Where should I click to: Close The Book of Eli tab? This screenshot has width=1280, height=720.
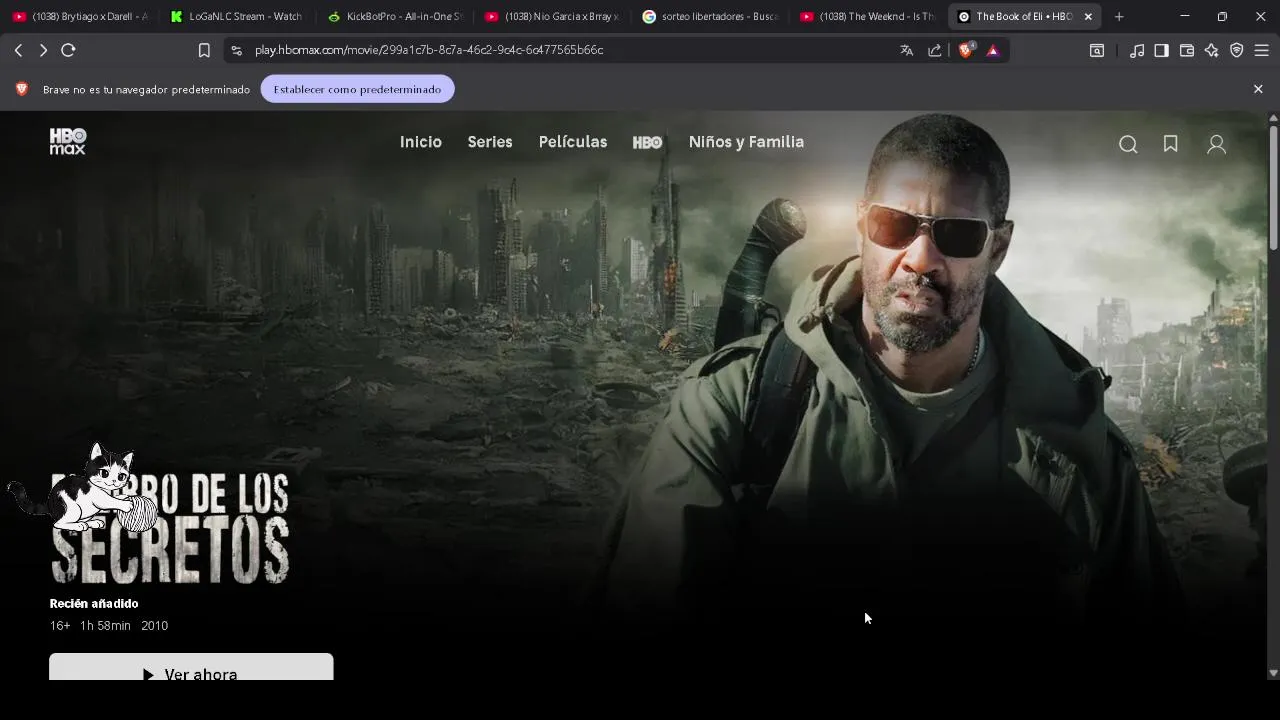1088,16
